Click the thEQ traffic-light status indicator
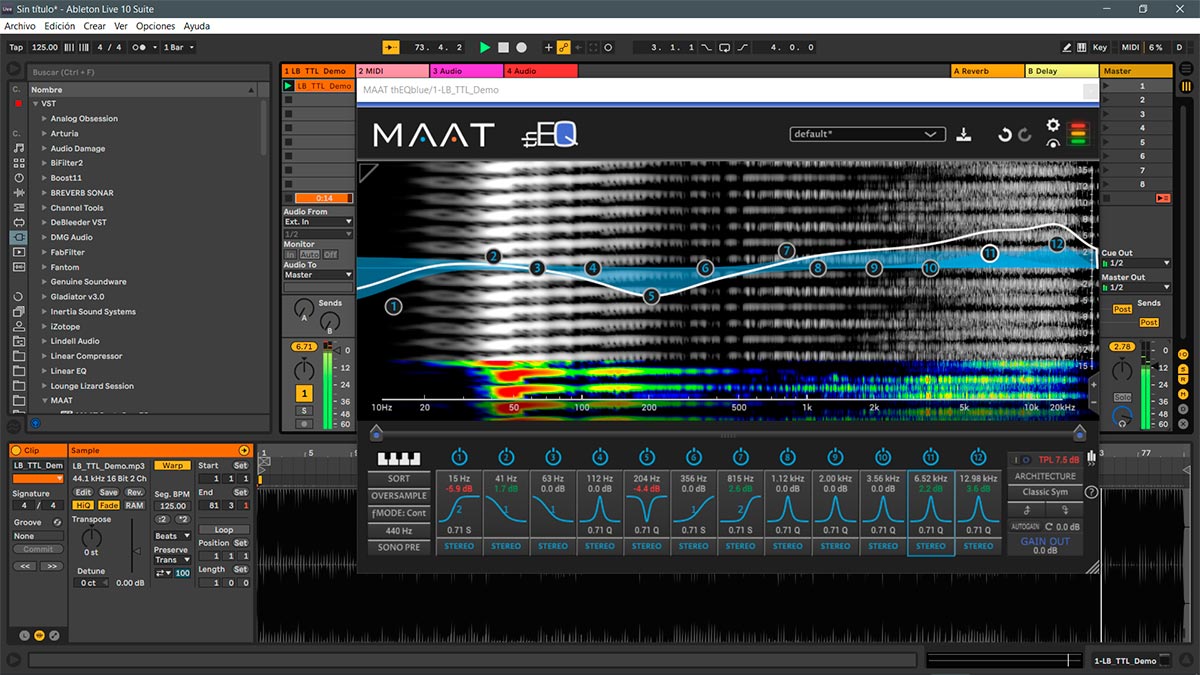1200x675 pixels. point(1078,134)
